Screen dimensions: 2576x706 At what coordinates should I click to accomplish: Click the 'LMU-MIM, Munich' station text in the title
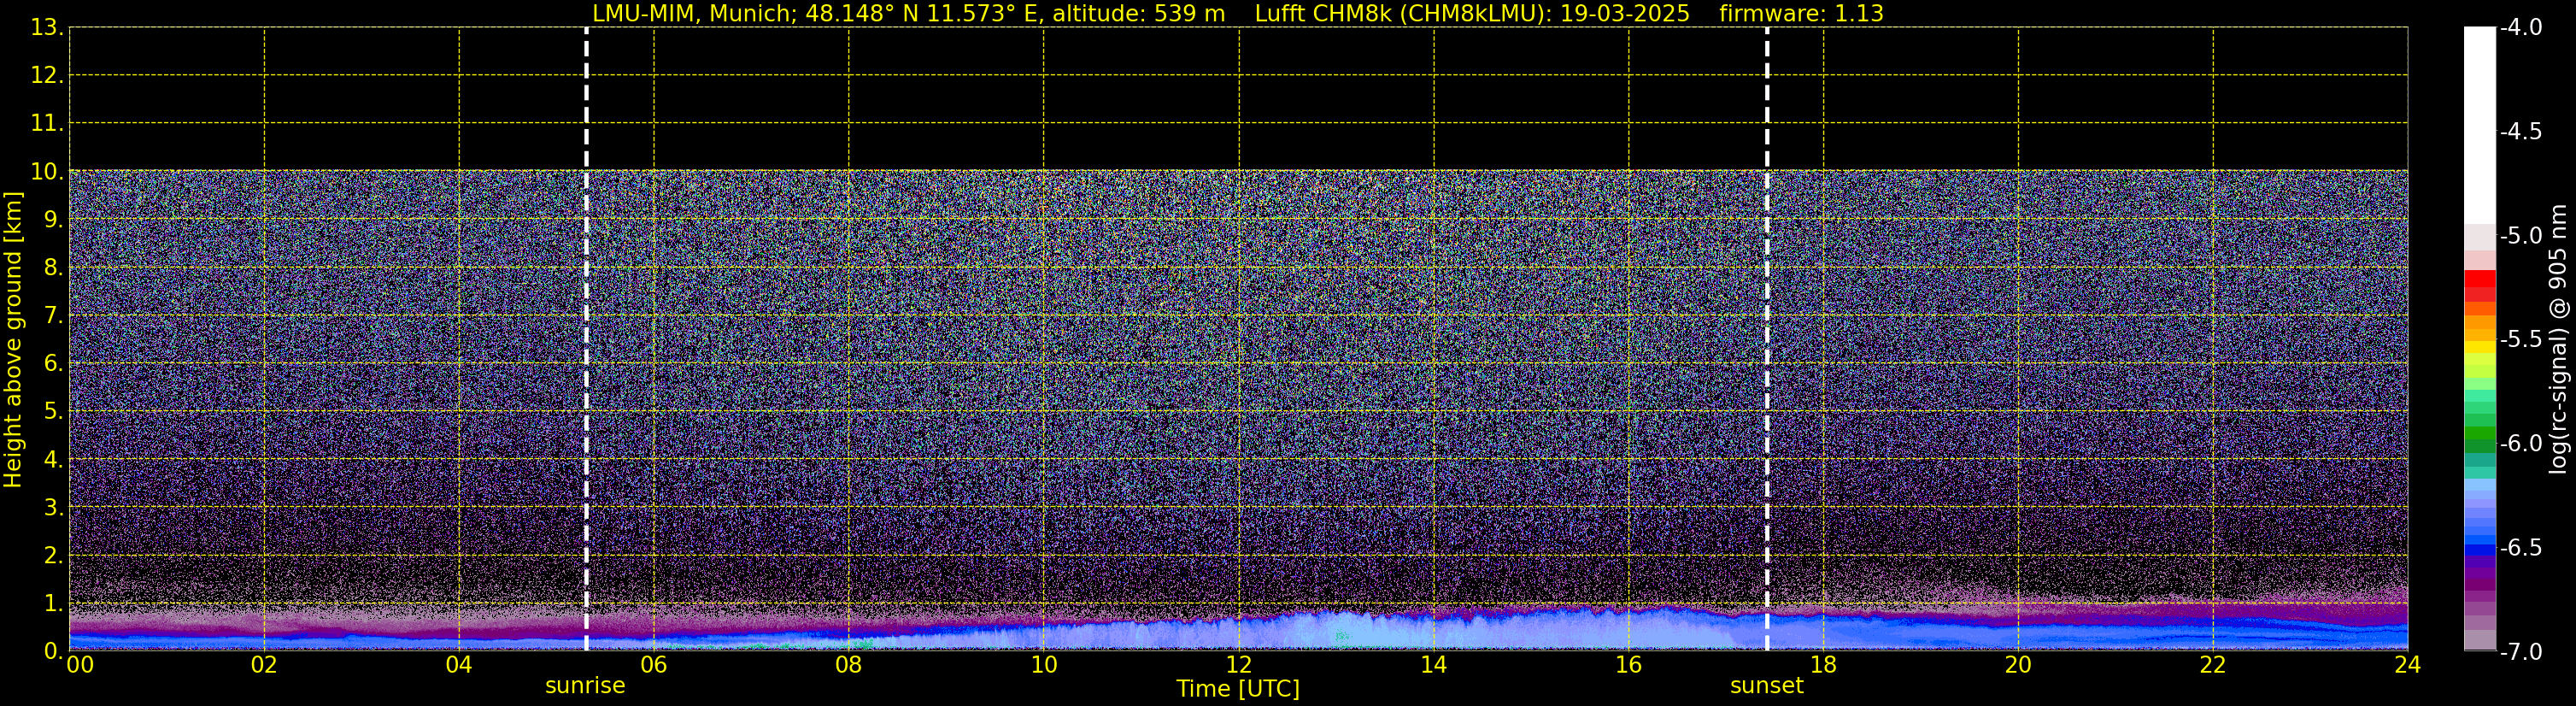click(x=694, y=14)
